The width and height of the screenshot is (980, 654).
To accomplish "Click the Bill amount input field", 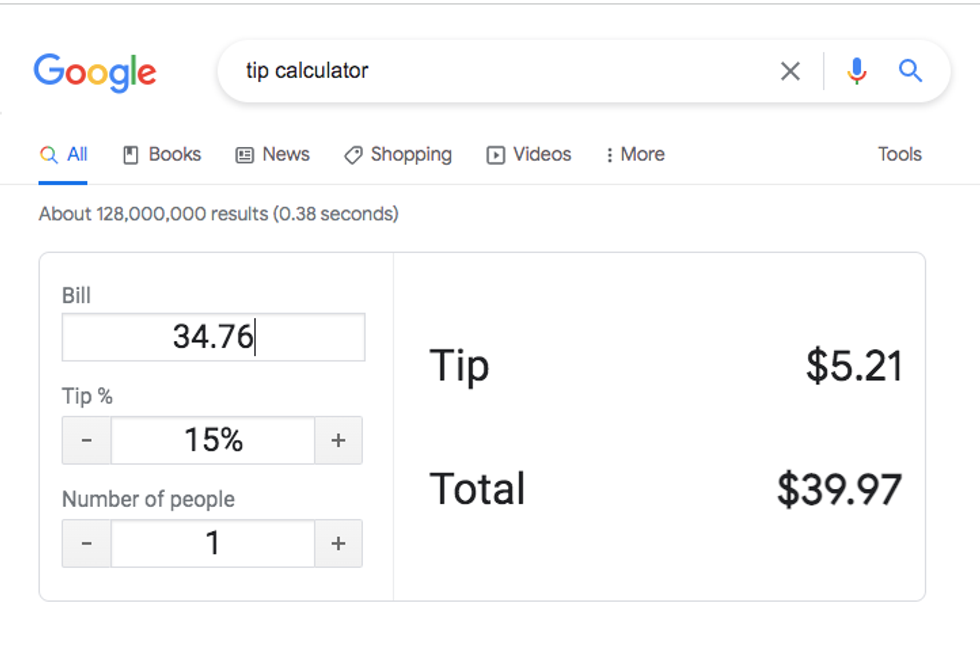I will (x=213, y=337).
